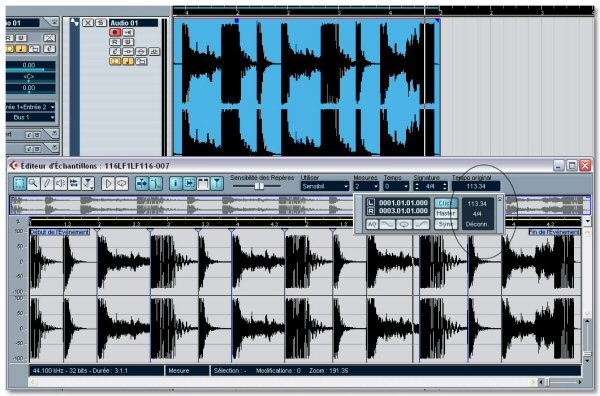This screenshot has width=600, height=396.
Task: Click the punch-out icon in transport
Action: [x=421, y=225]
